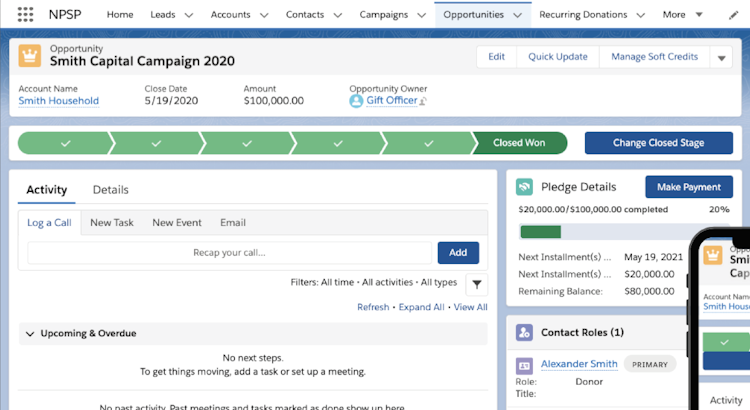This screenshot has width=750, height=410.
Task: Click the 20% completion label
Action: pos(719,210)
